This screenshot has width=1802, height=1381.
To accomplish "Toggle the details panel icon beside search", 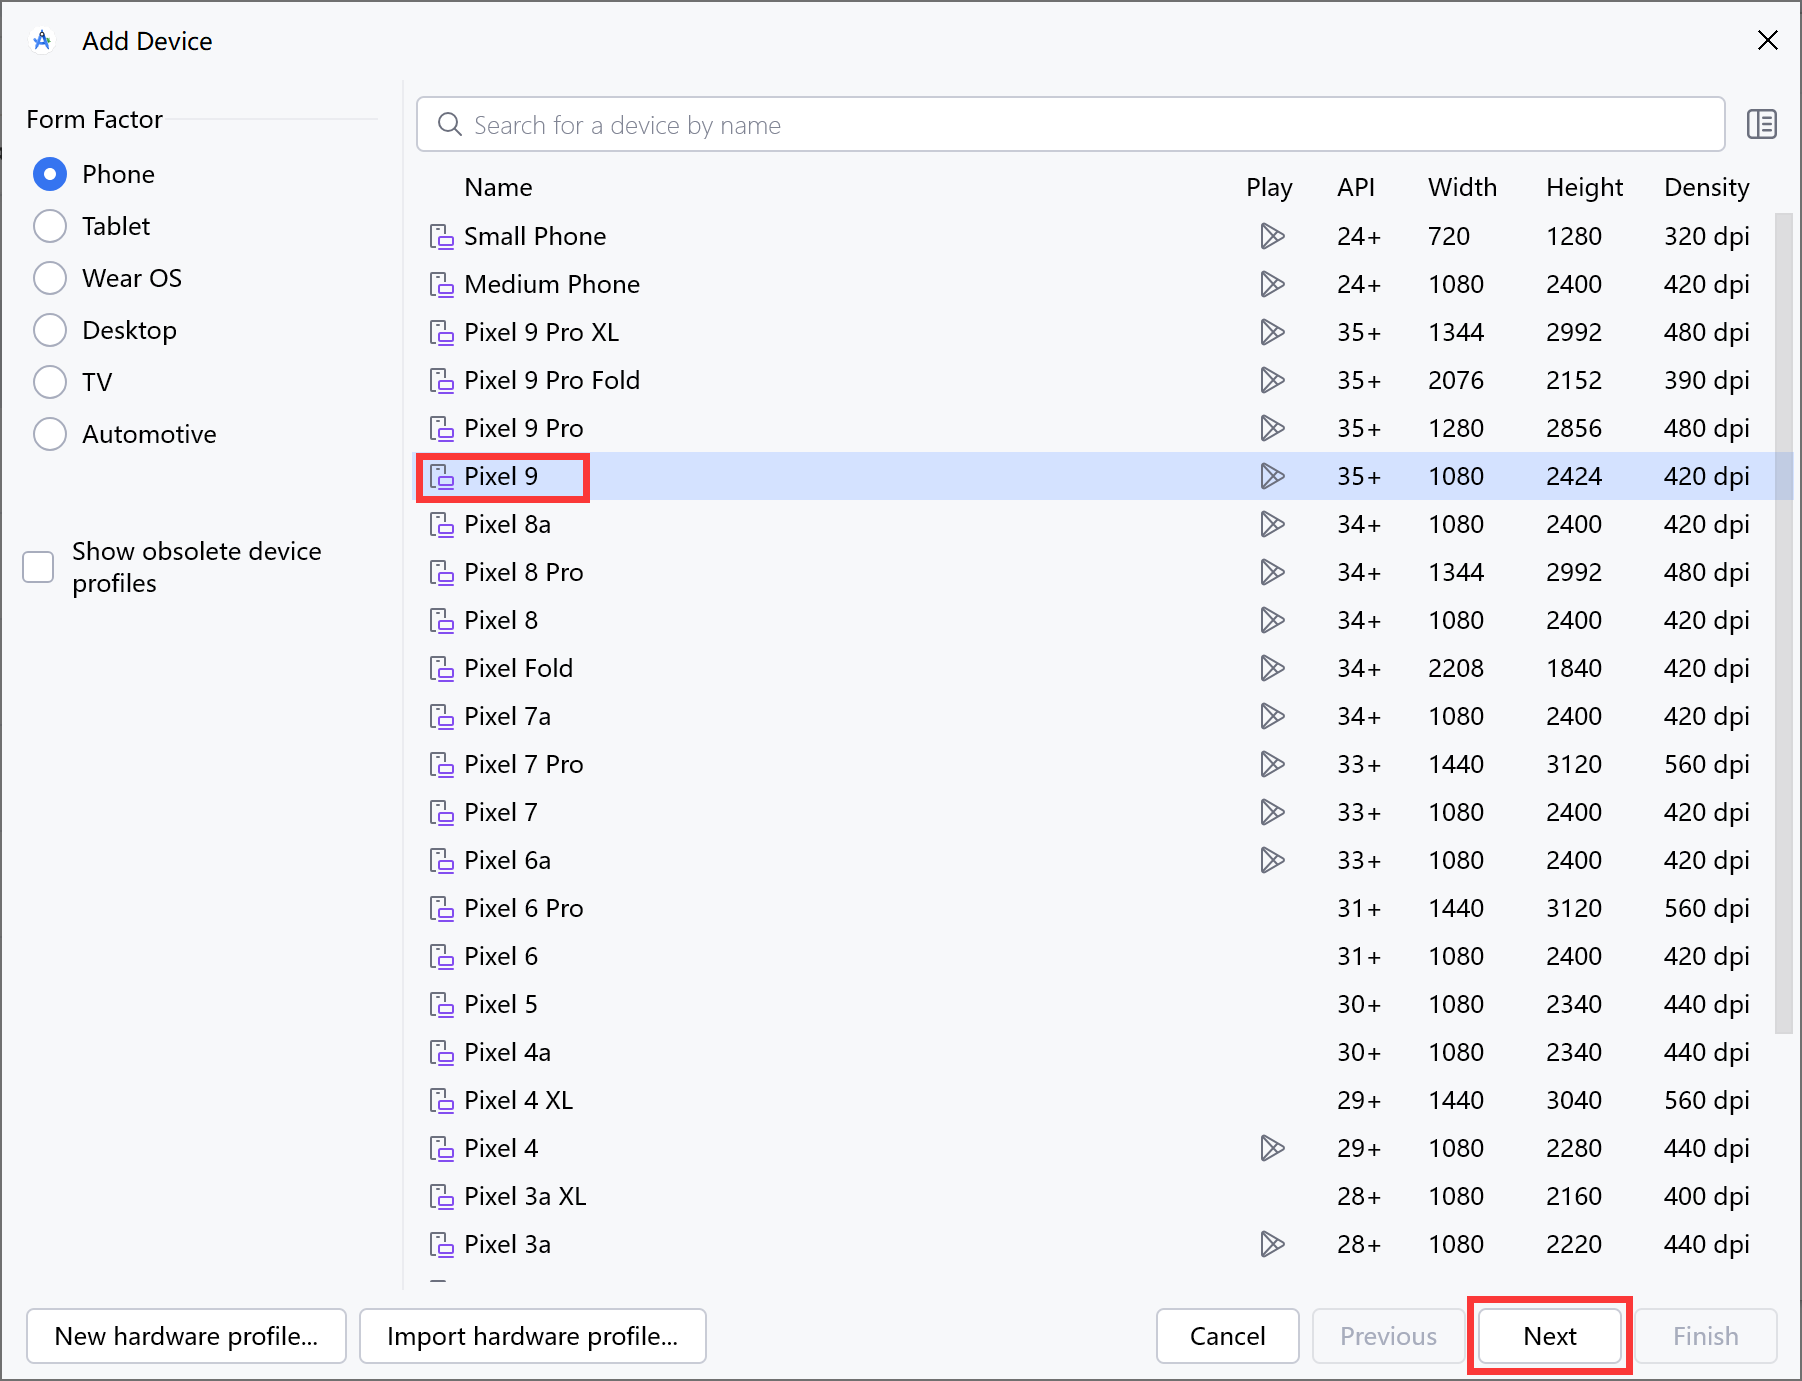I will (1761, 124).
